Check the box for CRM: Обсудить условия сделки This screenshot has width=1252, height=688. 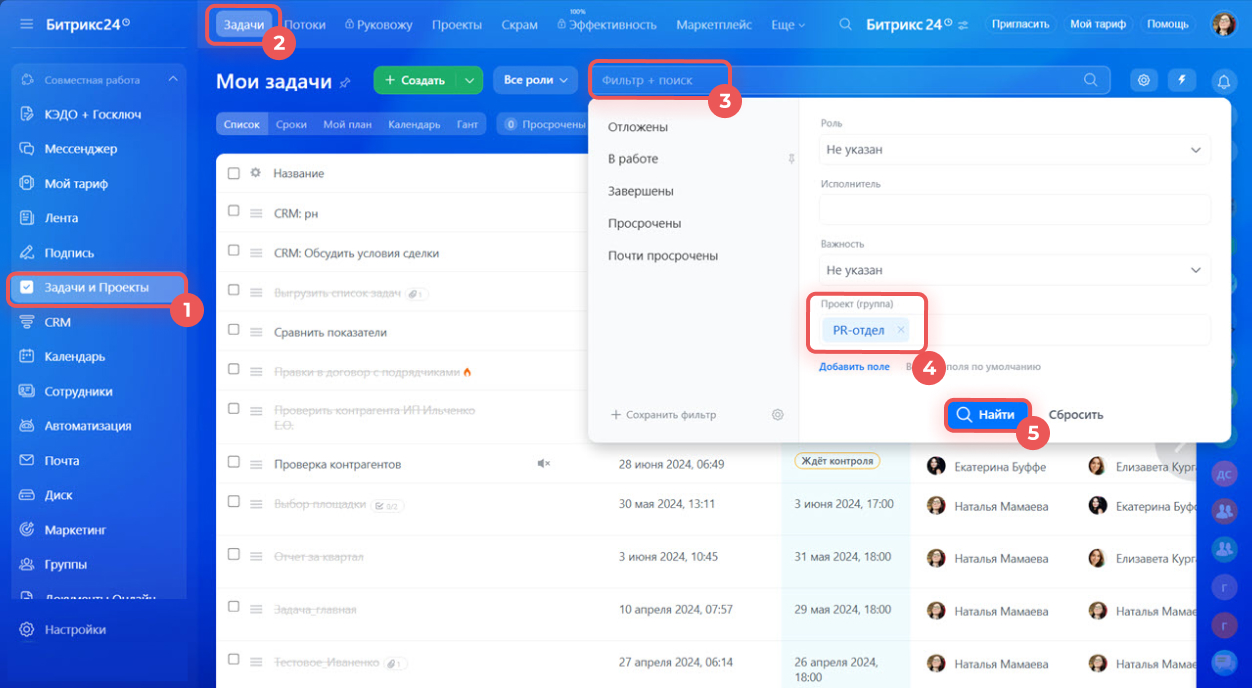pyautogui.click(x=234, y=252)
